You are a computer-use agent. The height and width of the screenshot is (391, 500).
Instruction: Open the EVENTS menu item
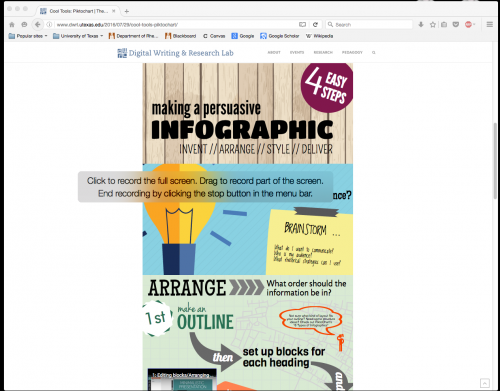pos(297,52)
